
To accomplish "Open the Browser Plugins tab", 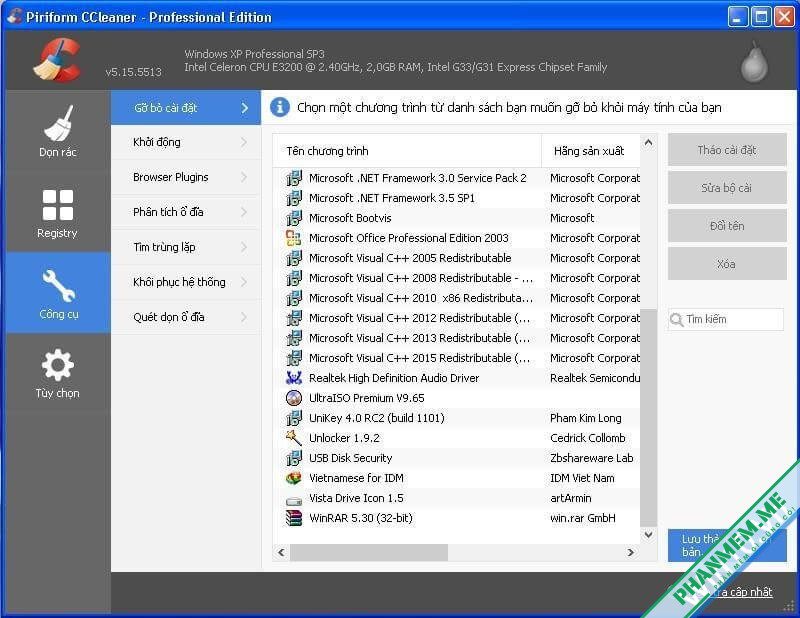I will (186, 177).
